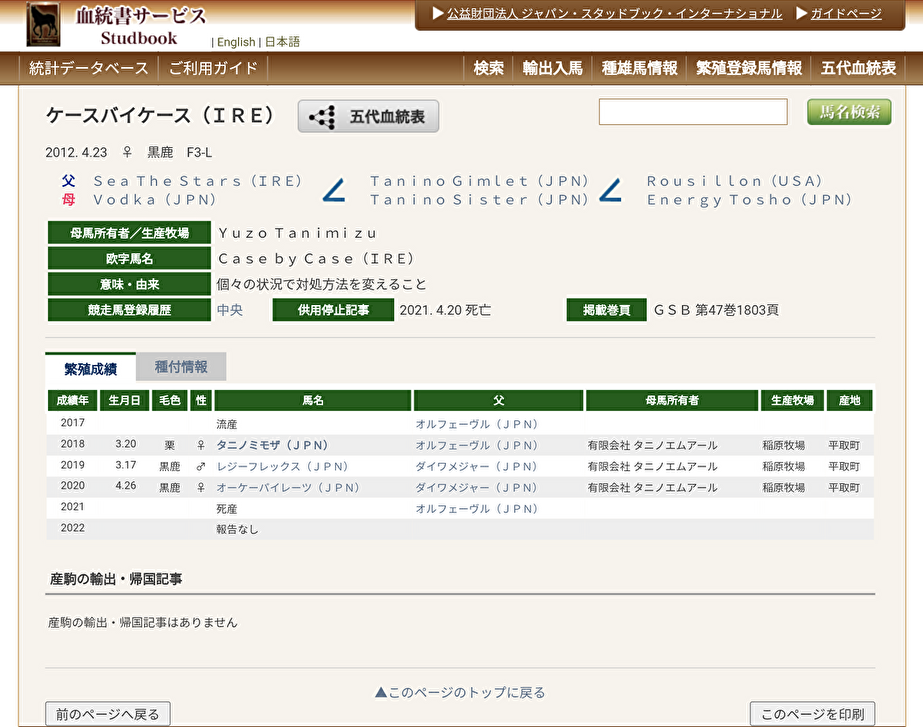This screenshot has height=727, width=923.
Task: Open 五代血統表 in the navigation bar
Action: tap(858, 68)
